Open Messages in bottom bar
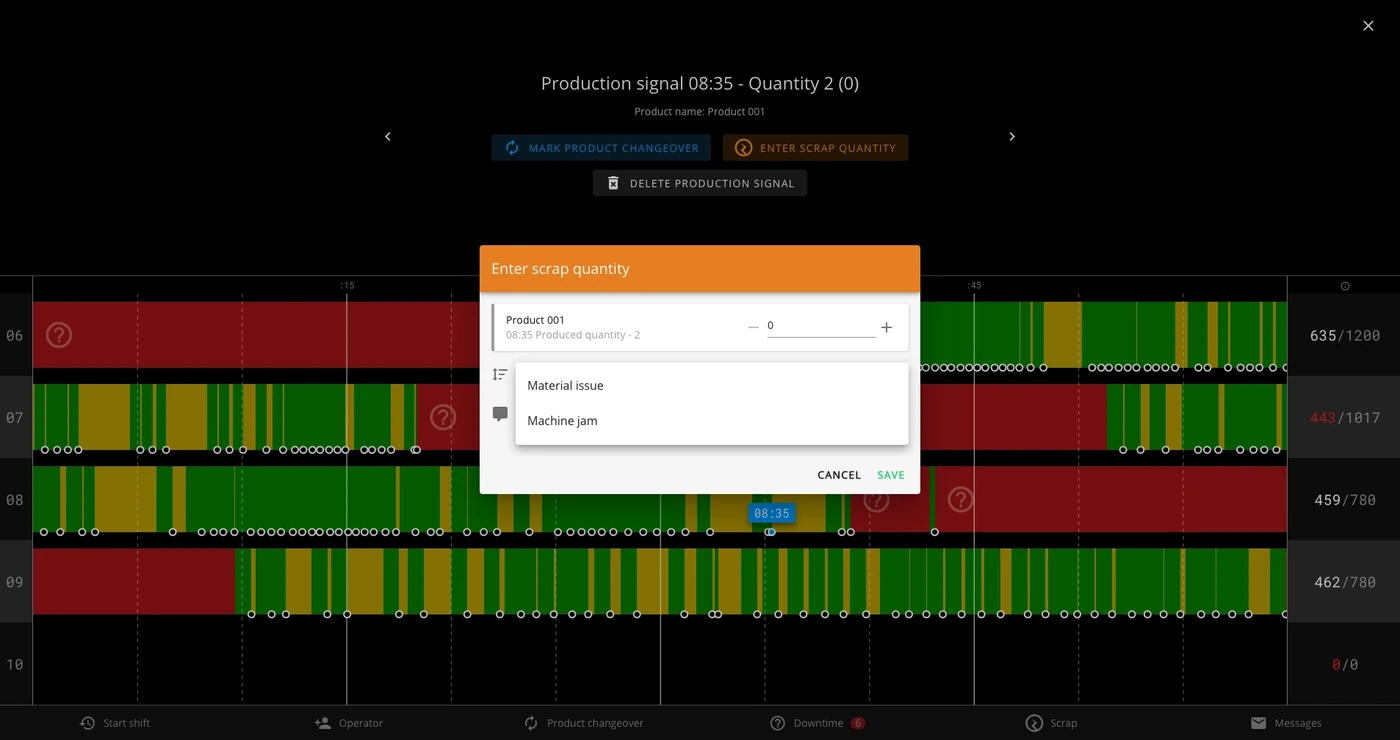Screen dimensions: 1400x740 [x=1286, y=723]
